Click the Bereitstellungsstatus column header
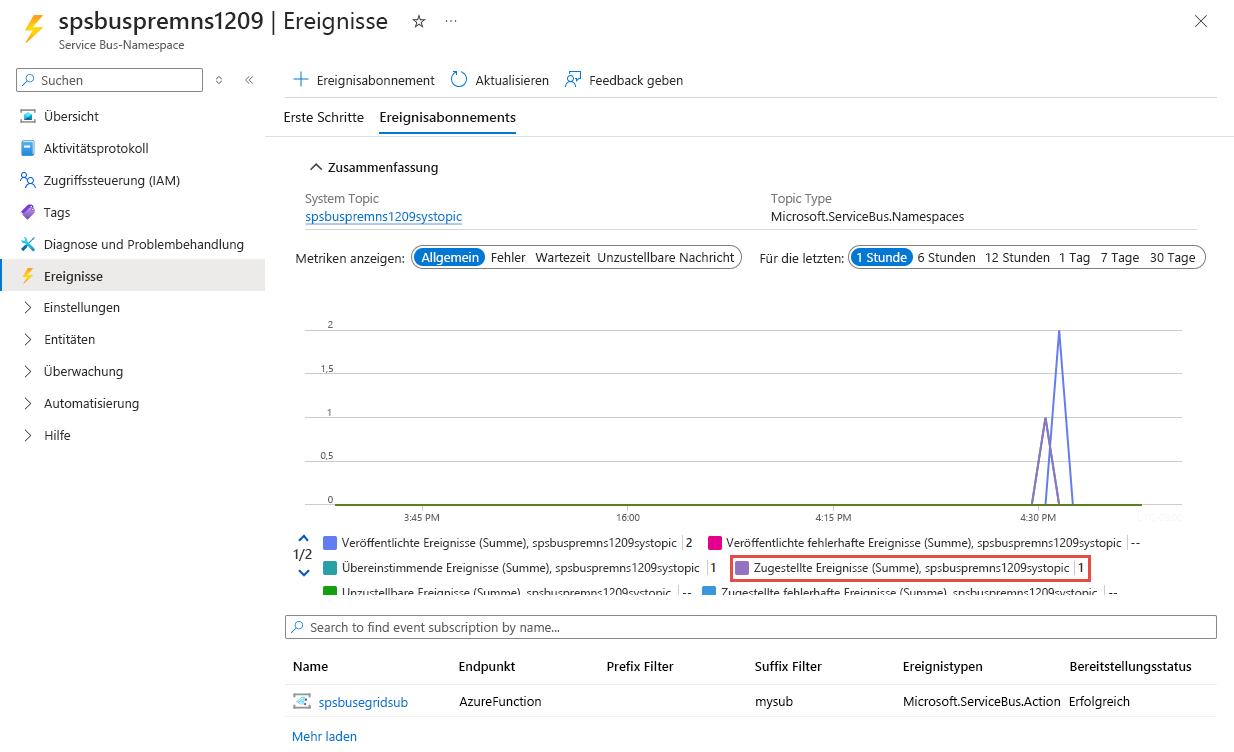1234x752 pixels. click(x=1130, y=666)
